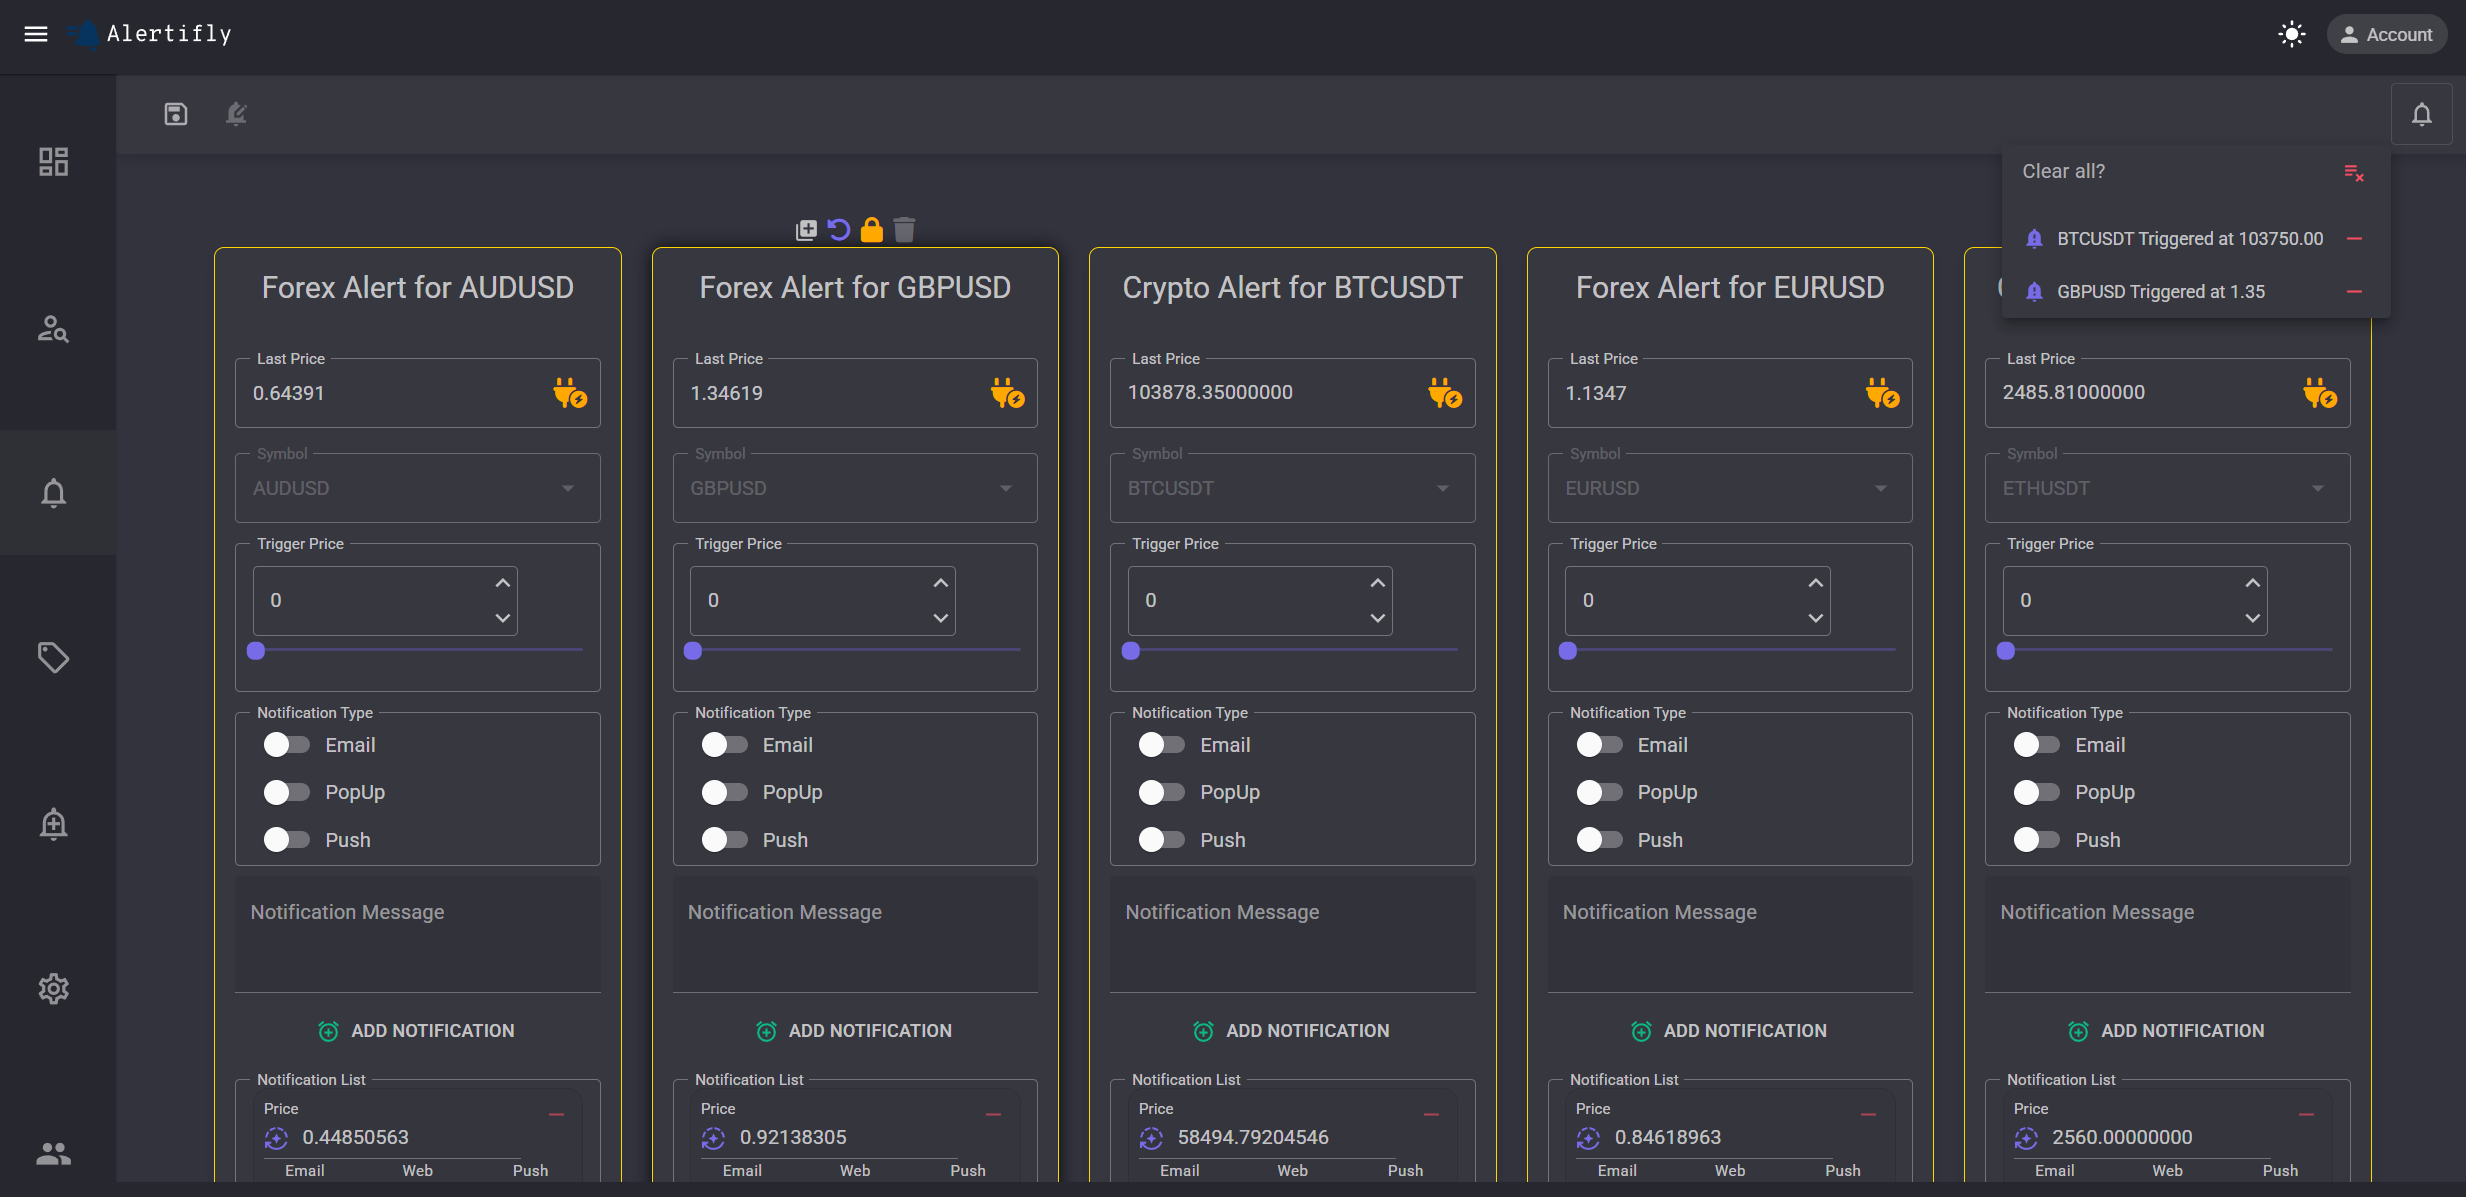Focus the EURUSD Notification Message field
The width and height of the screenshot is (2466, 1197).
1730,935
